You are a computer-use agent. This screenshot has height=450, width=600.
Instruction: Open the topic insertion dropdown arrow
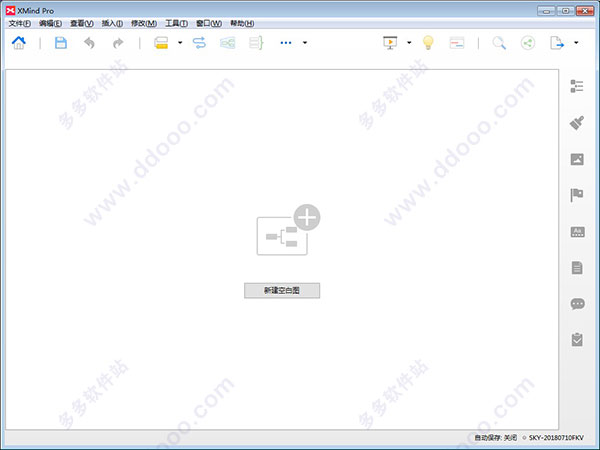pyautogui.click(x=180, y=42)
